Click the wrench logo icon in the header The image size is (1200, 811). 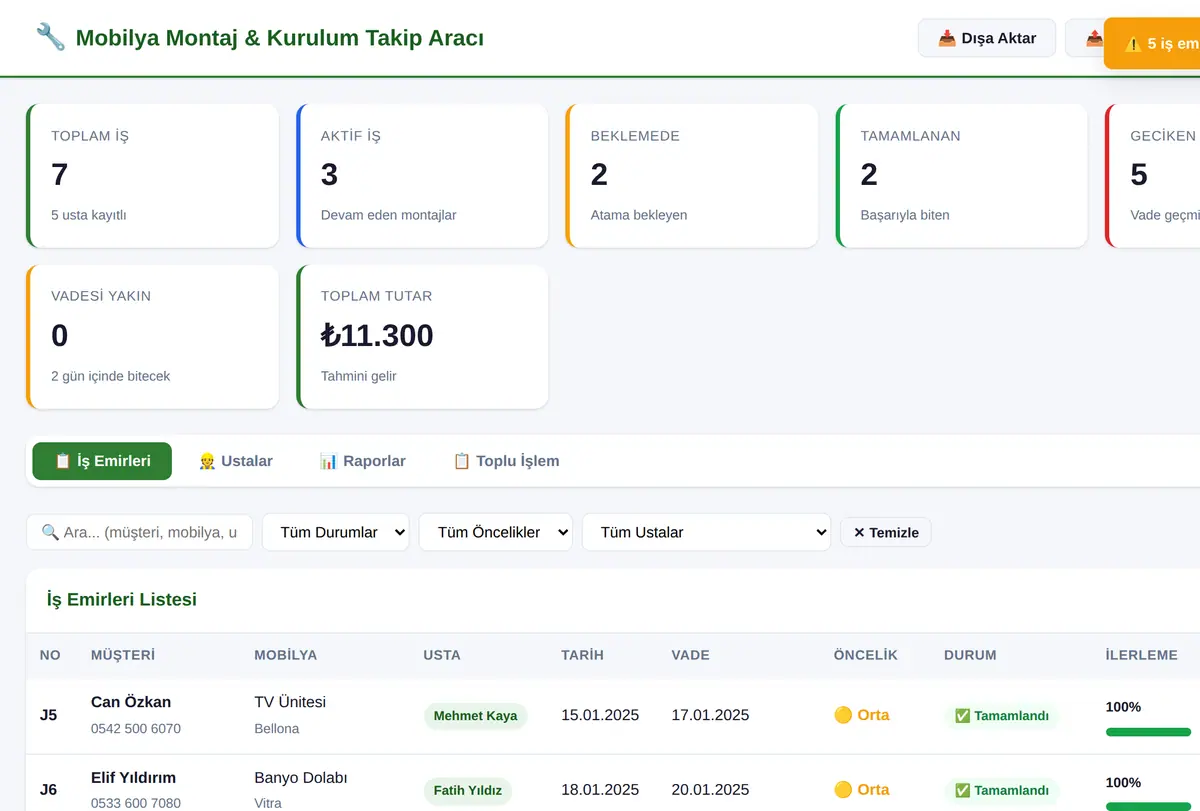click(50, 38)
